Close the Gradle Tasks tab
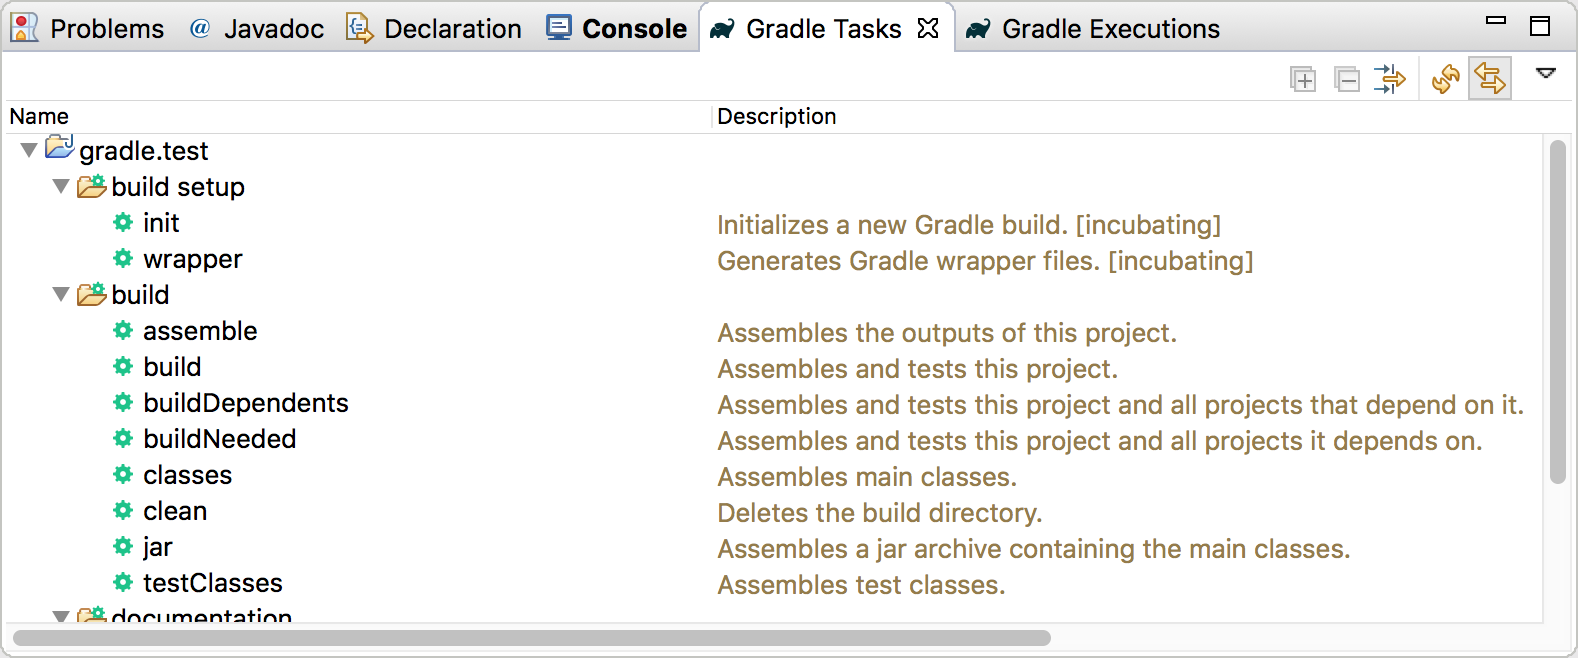Screen dimensions: 1578x658 point(927,28)
